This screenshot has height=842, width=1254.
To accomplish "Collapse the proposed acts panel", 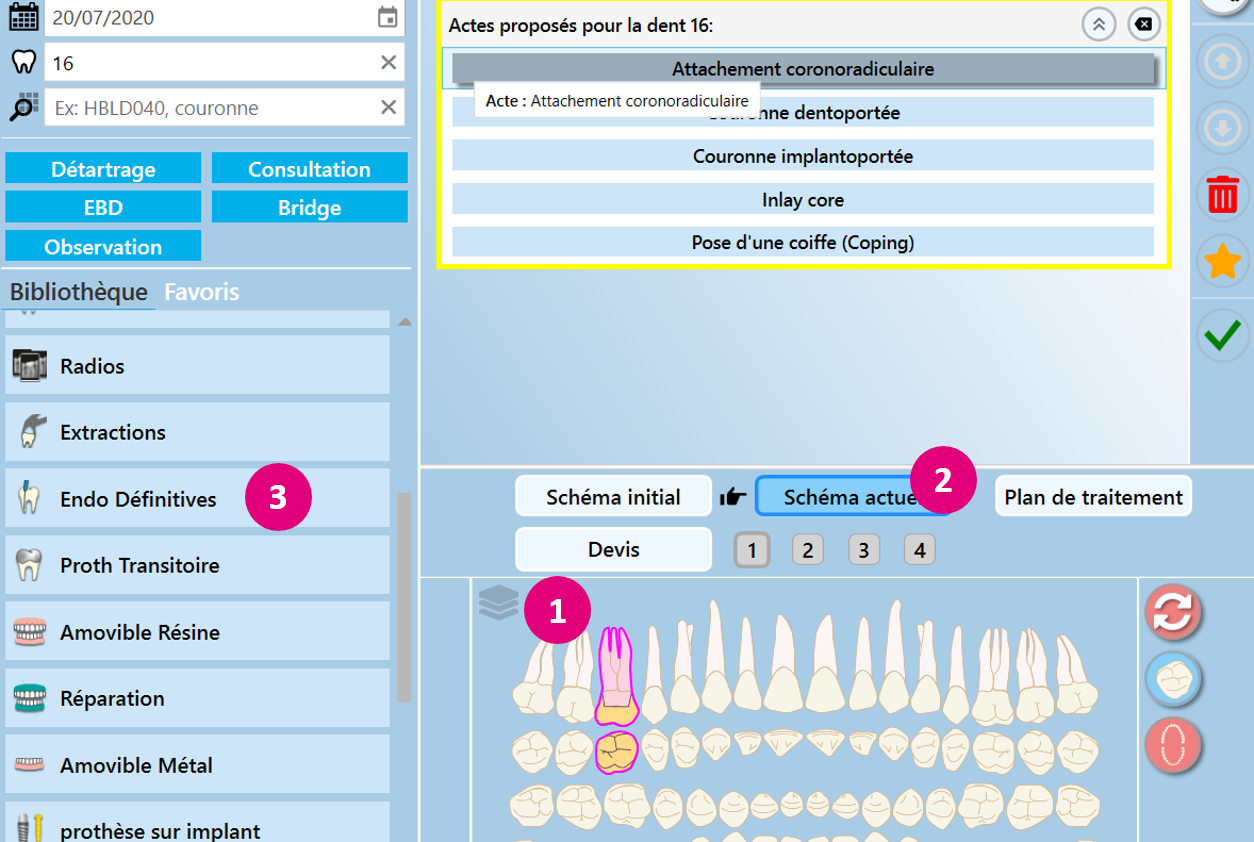I will coord(1099,25).
